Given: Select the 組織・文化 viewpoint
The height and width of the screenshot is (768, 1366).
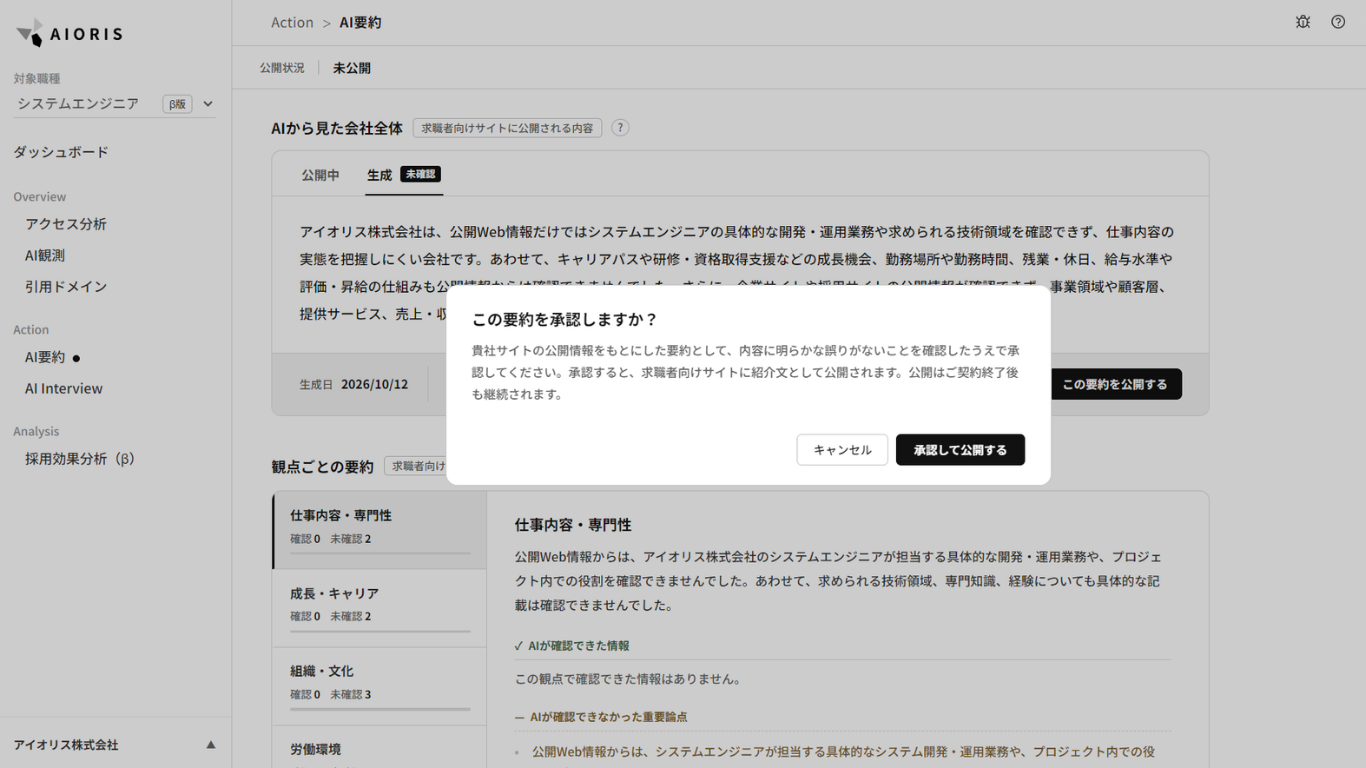Looking at the screenshot, I should click(379, 686).
